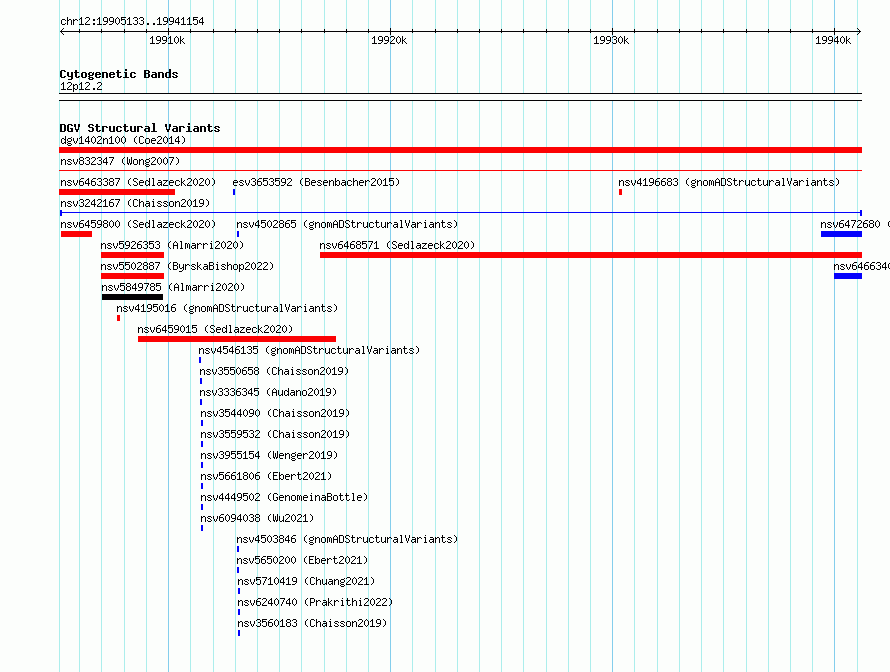Viewport: 890px width, 672px height.
Task: Select the black nsv5849785 variant bar
Action: (x=132, y=297)
